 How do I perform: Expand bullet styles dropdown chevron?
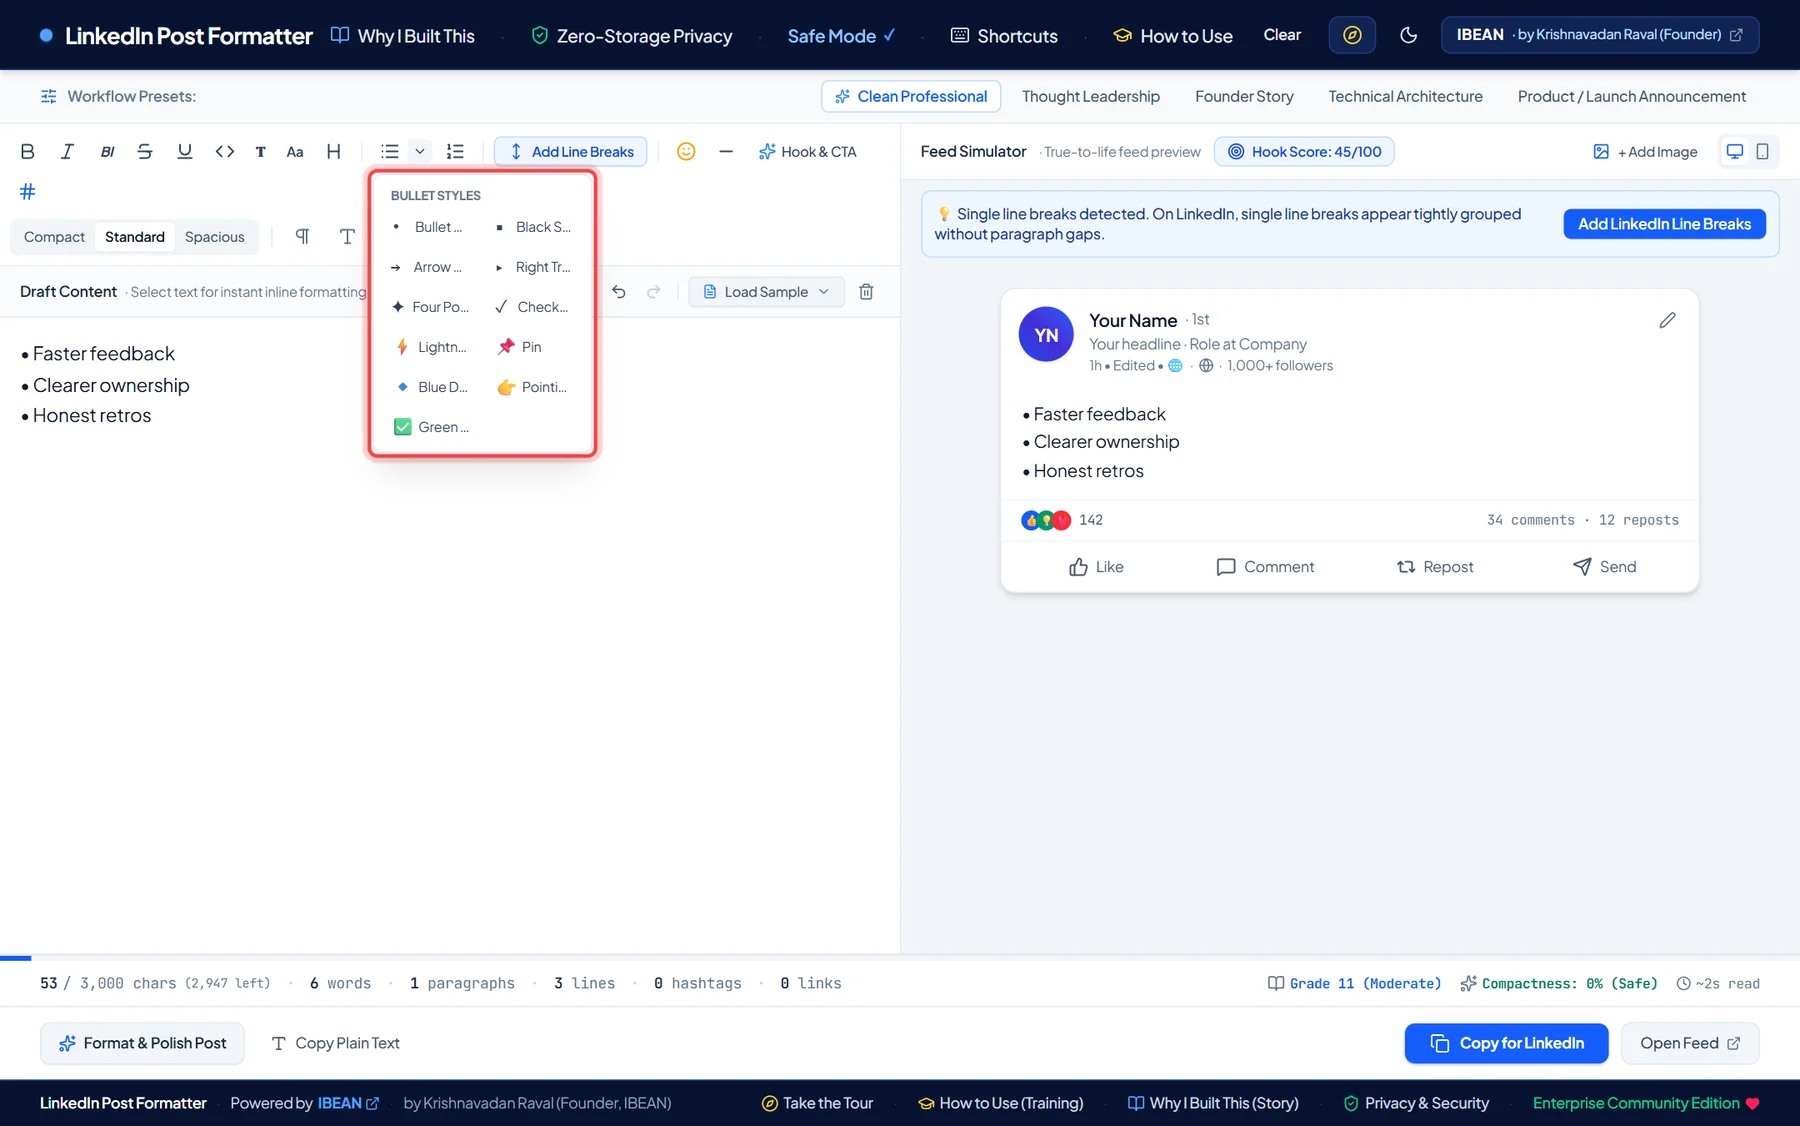420,152
